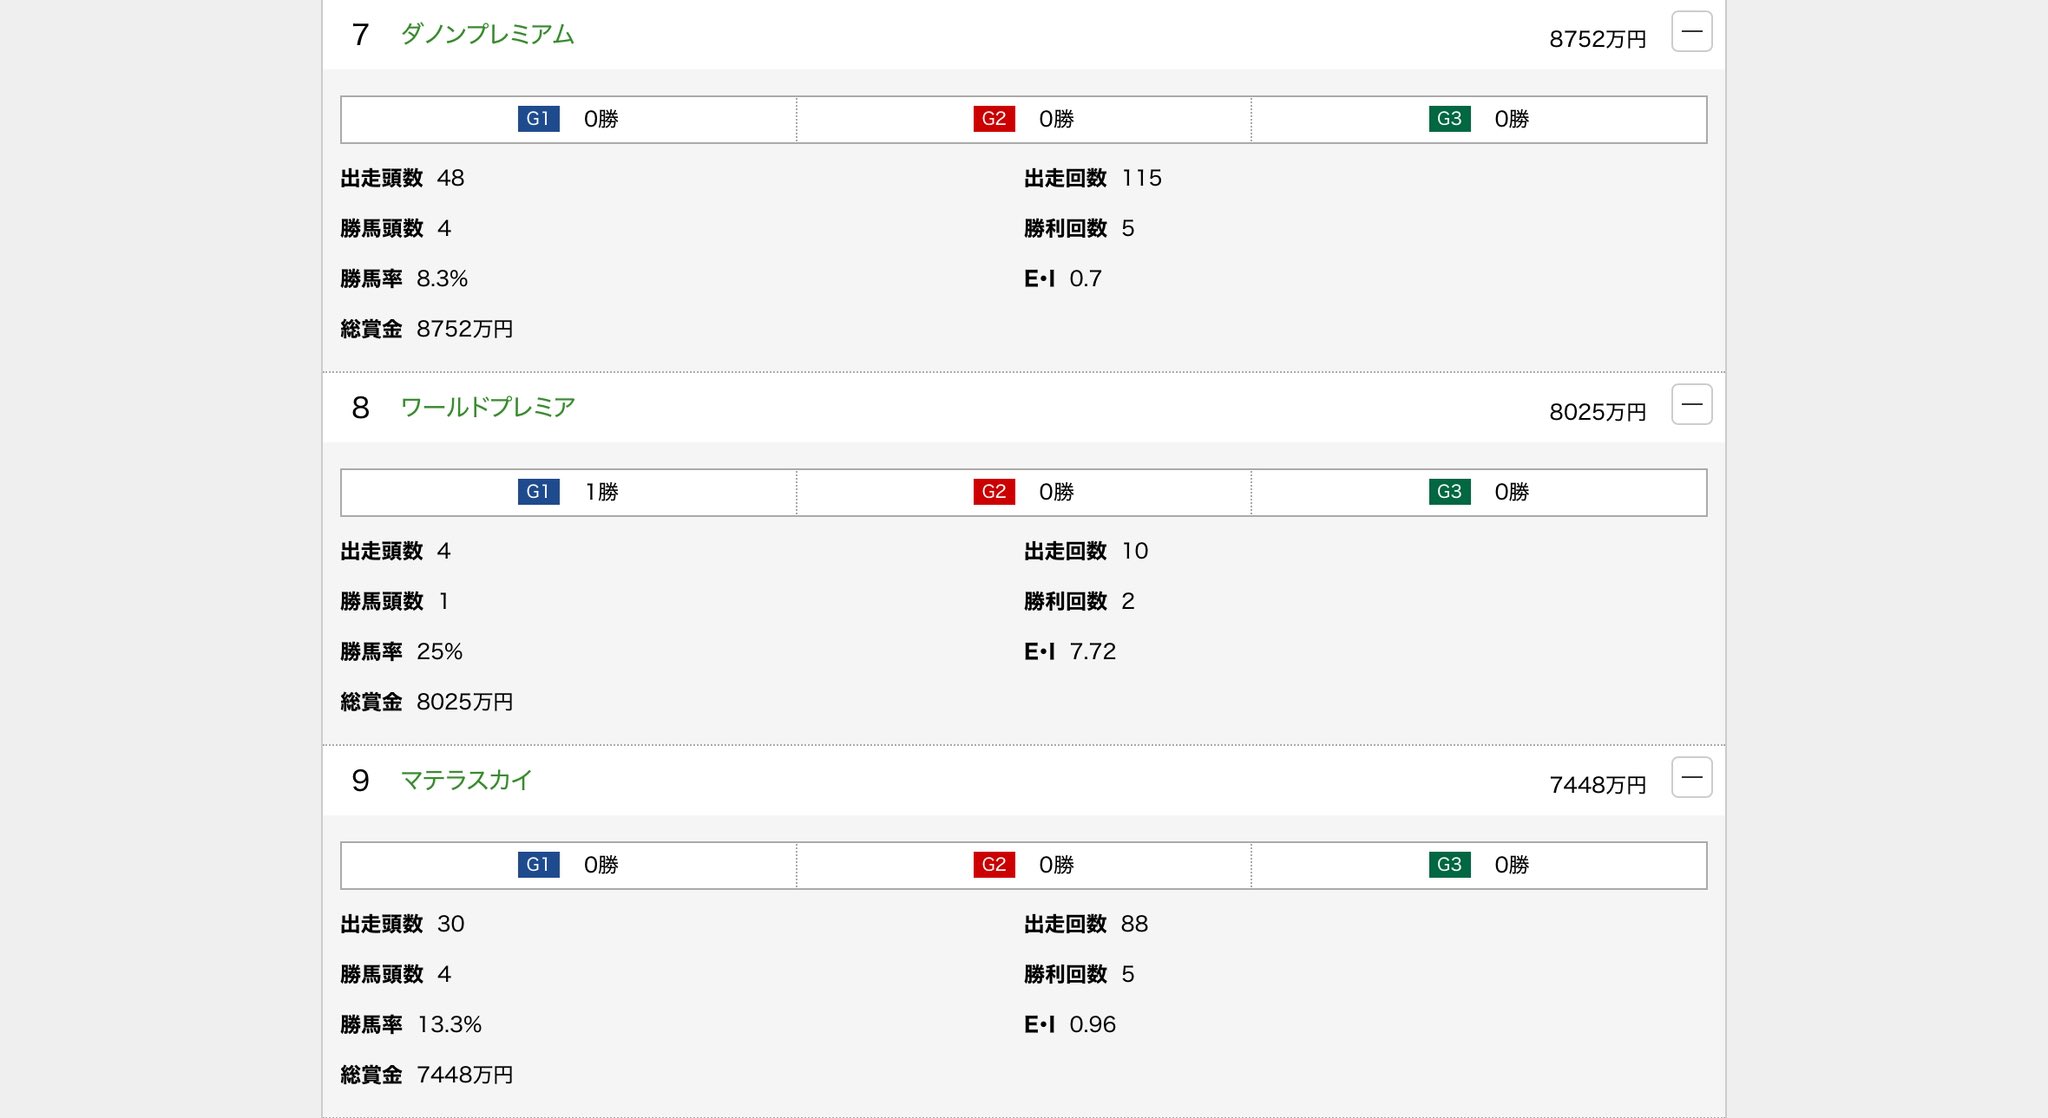Collapse the ダノンプレミアム details section

click(x=1691, y=32)
